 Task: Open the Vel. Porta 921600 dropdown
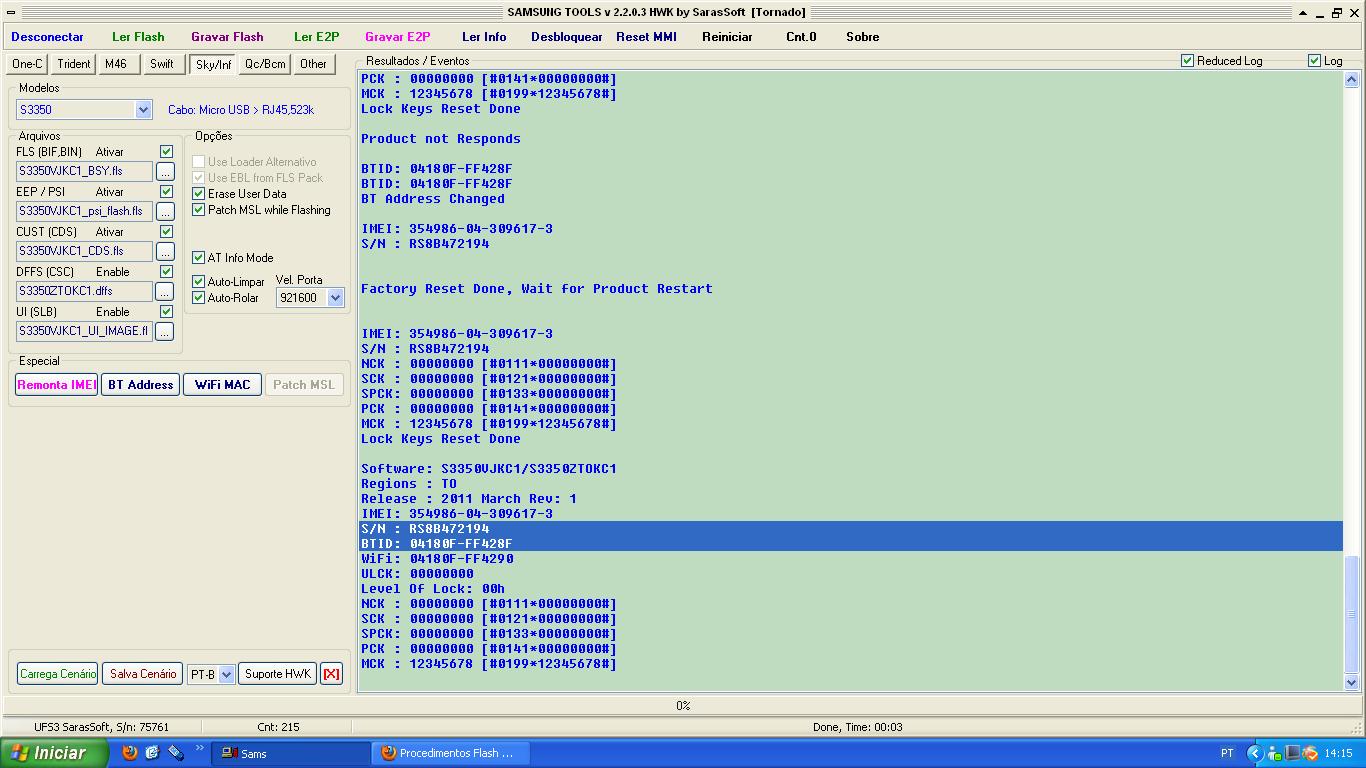click(336, 298)
